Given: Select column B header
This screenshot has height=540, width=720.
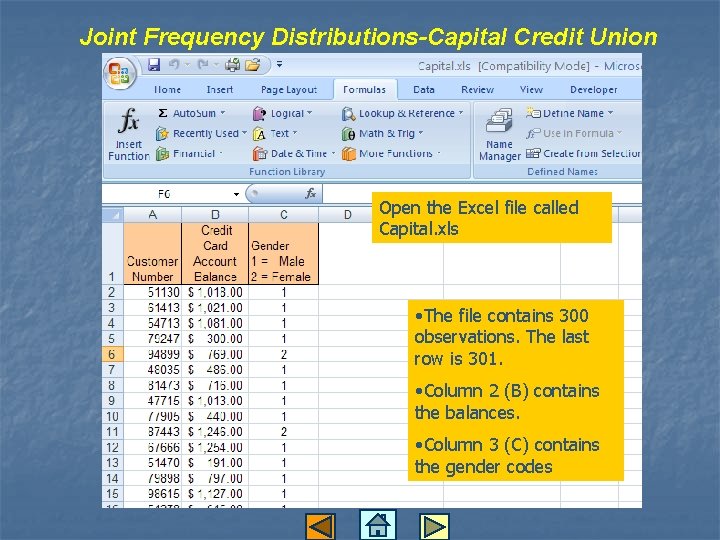Looking at the screenshot, I should click(x=215, y=214).
